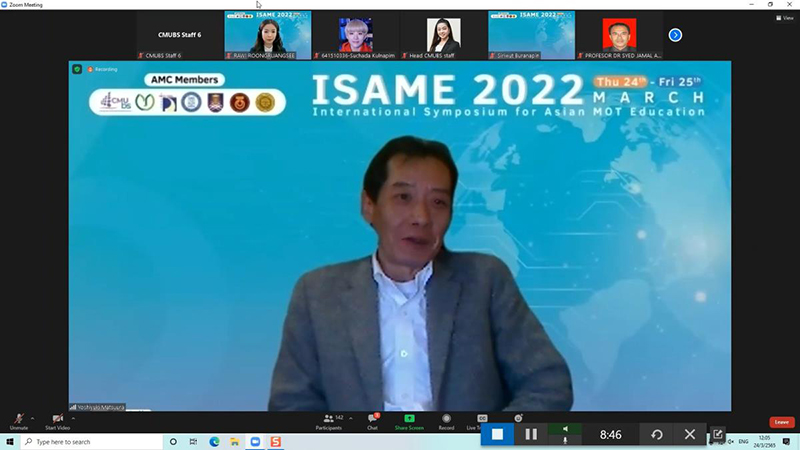Click the Record button in Zoom
Image resolution: width=800 pixels, height=450 pixels.
tap(446, 421)
